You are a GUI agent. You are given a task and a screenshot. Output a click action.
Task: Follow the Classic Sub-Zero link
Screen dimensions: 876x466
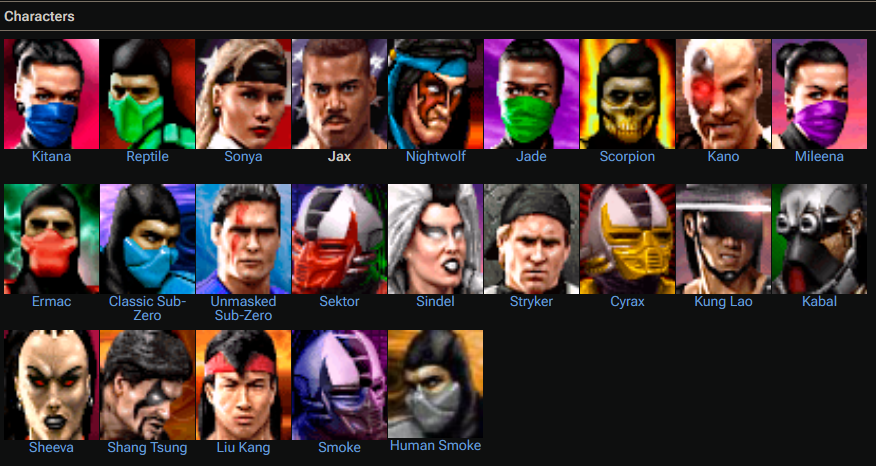tap(147, 308)
